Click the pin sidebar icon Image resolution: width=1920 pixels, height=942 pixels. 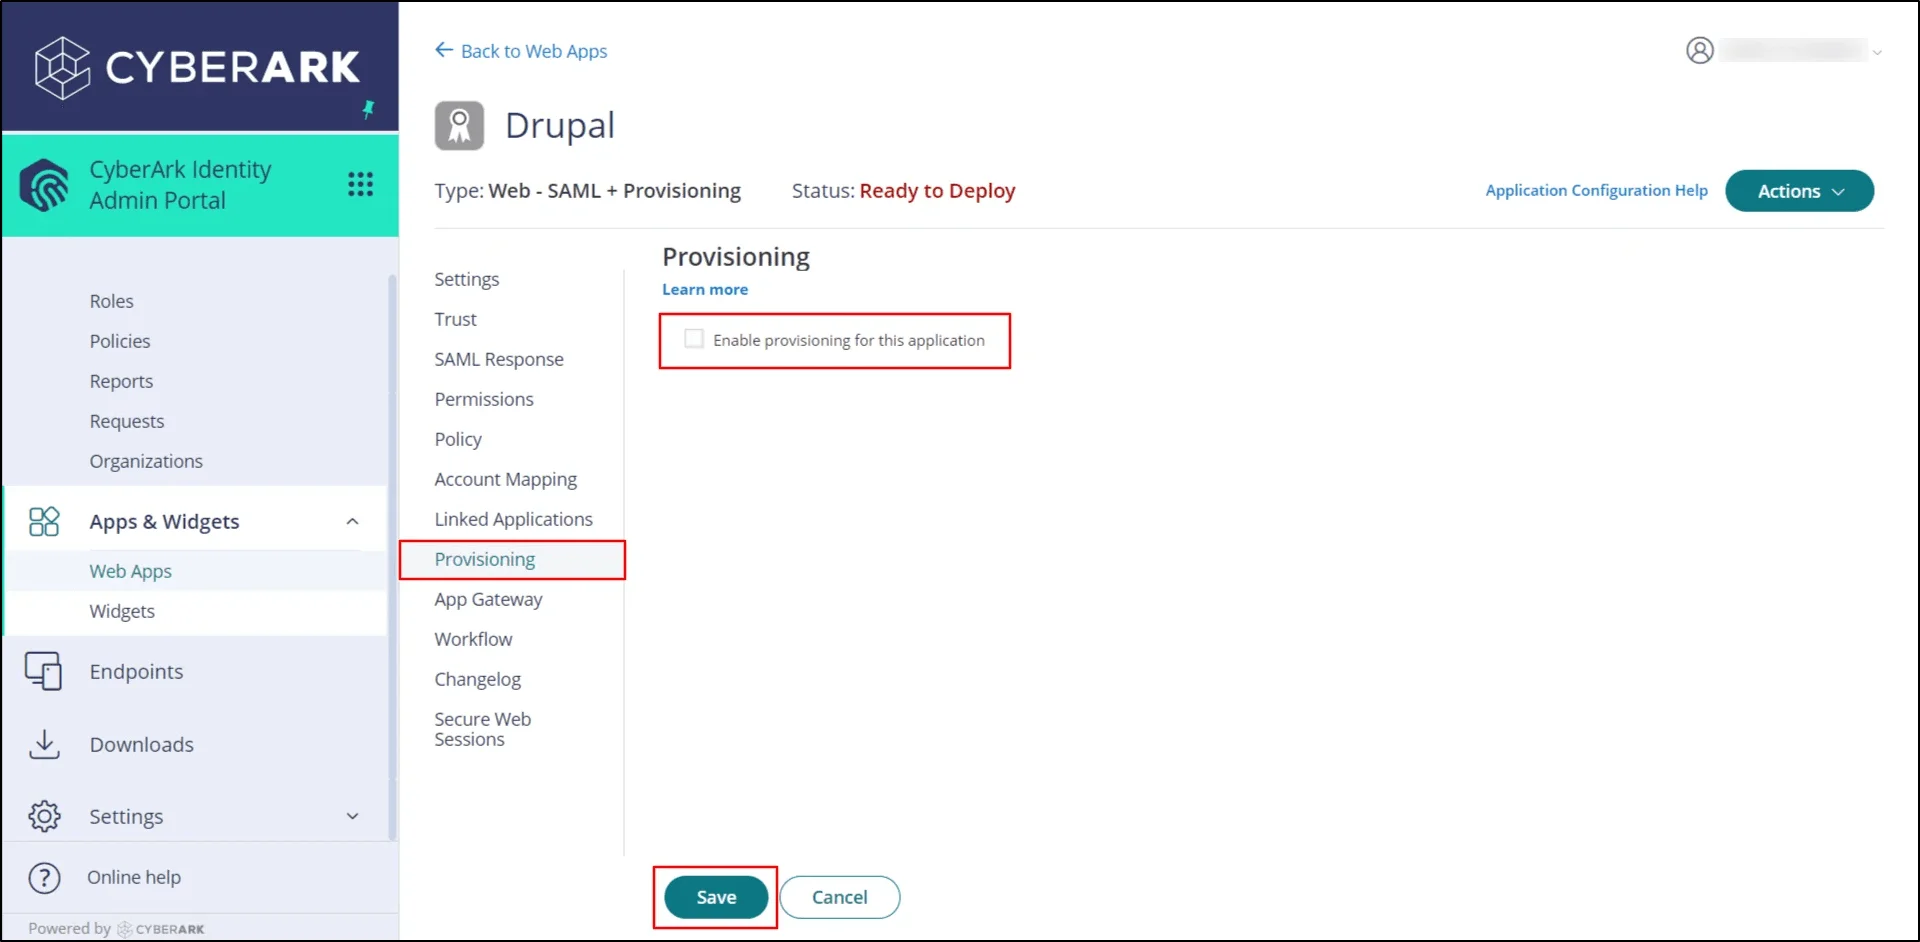368,109
